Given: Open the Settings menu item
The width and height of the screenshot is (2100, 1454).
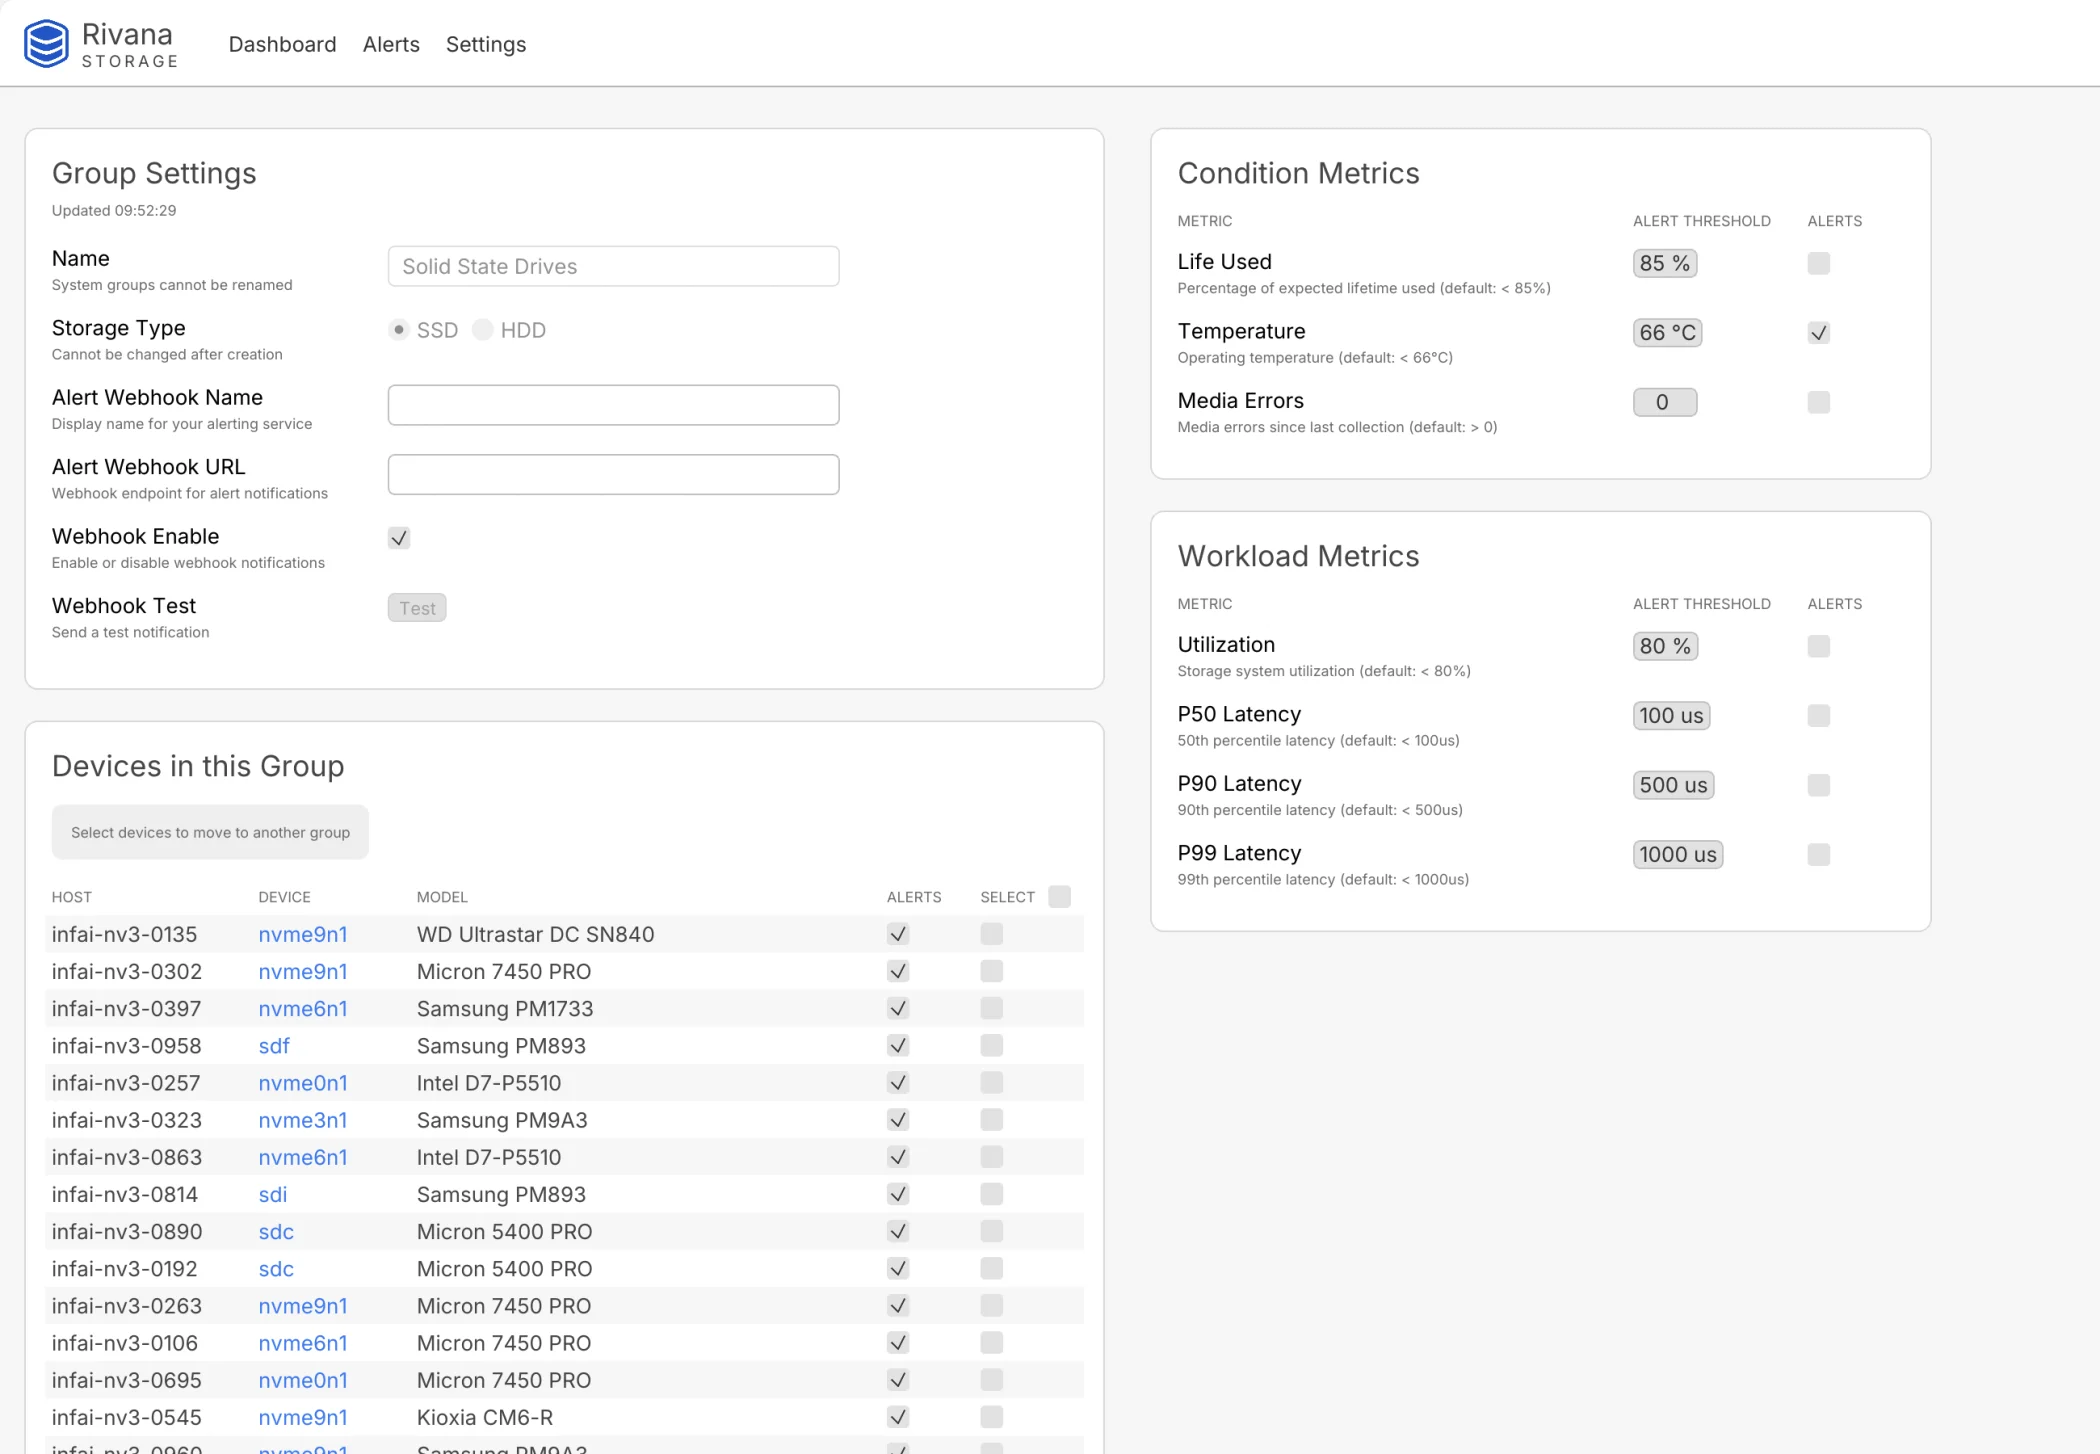Looking at the screenshot, I should tap(486, 44).
